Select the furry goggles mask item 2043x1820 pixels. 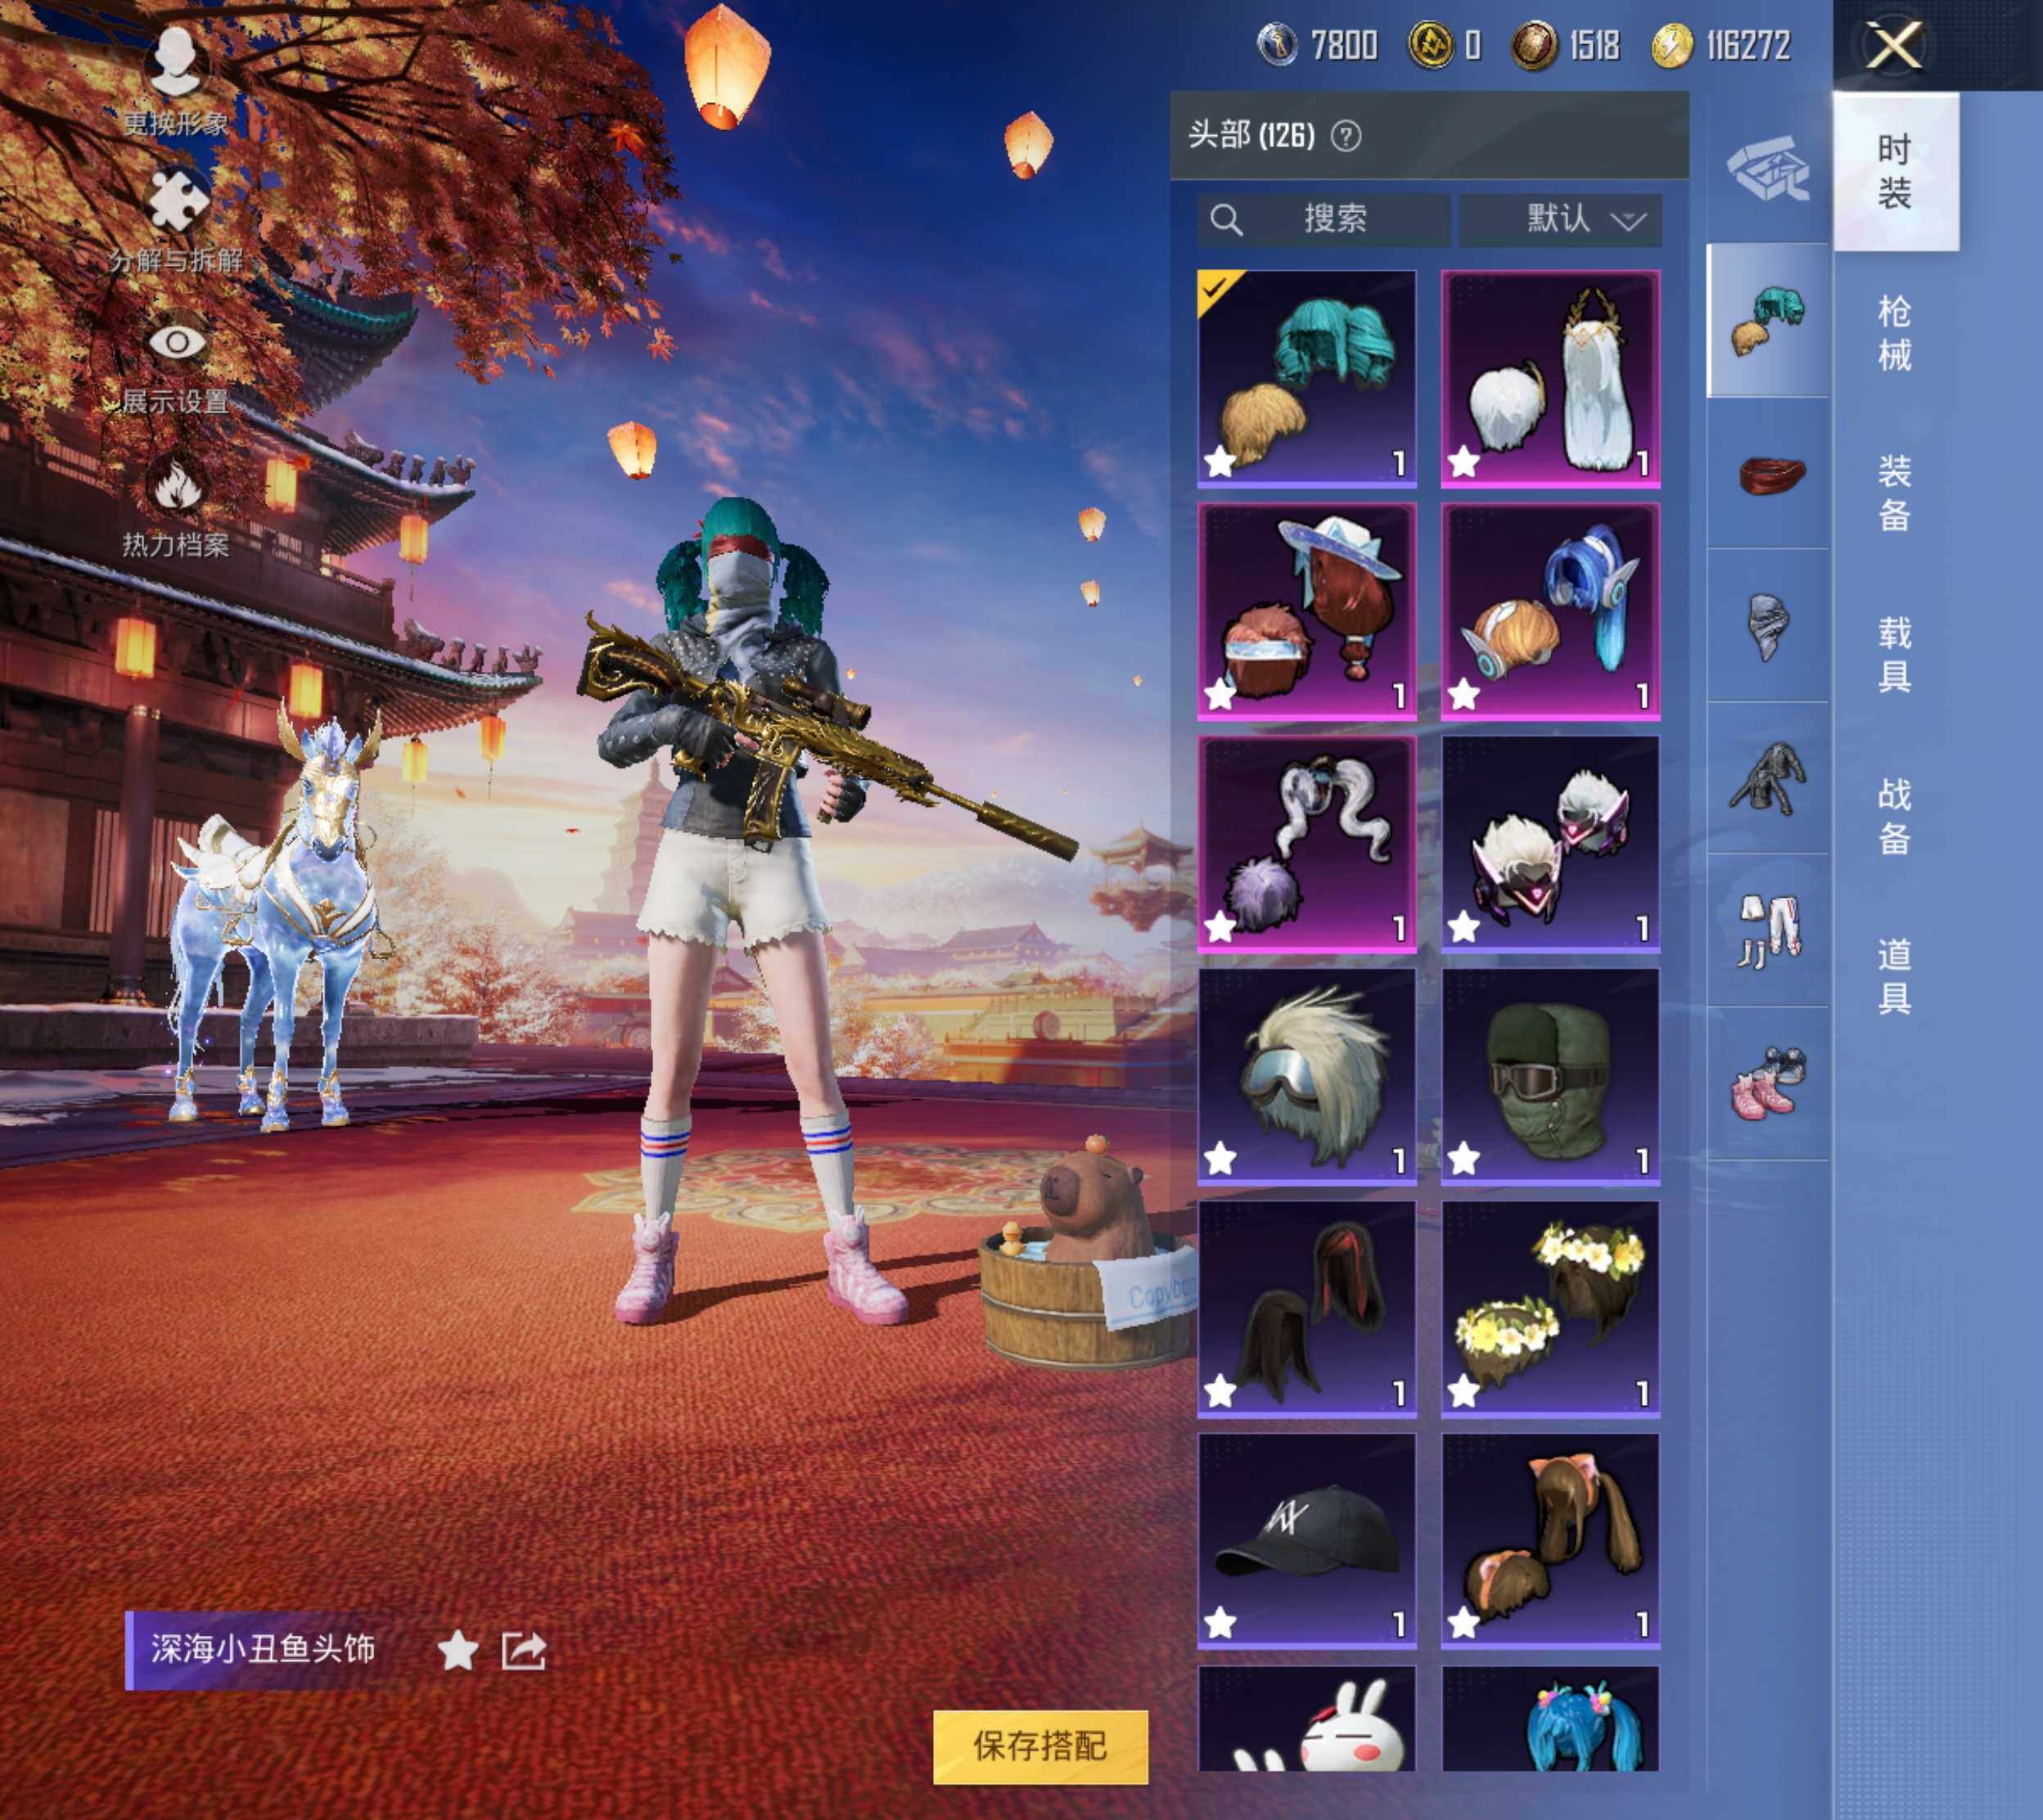point(1307,1076)
